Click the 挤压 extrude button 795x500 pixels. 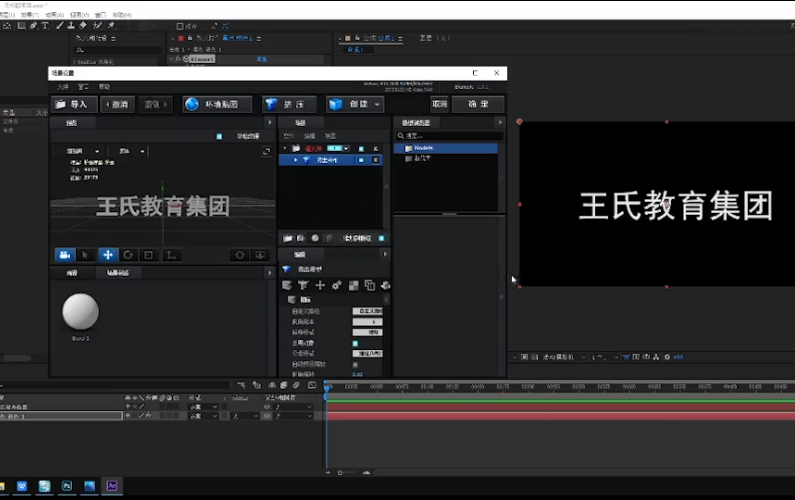pyautogui.click(x=290, y=104)
